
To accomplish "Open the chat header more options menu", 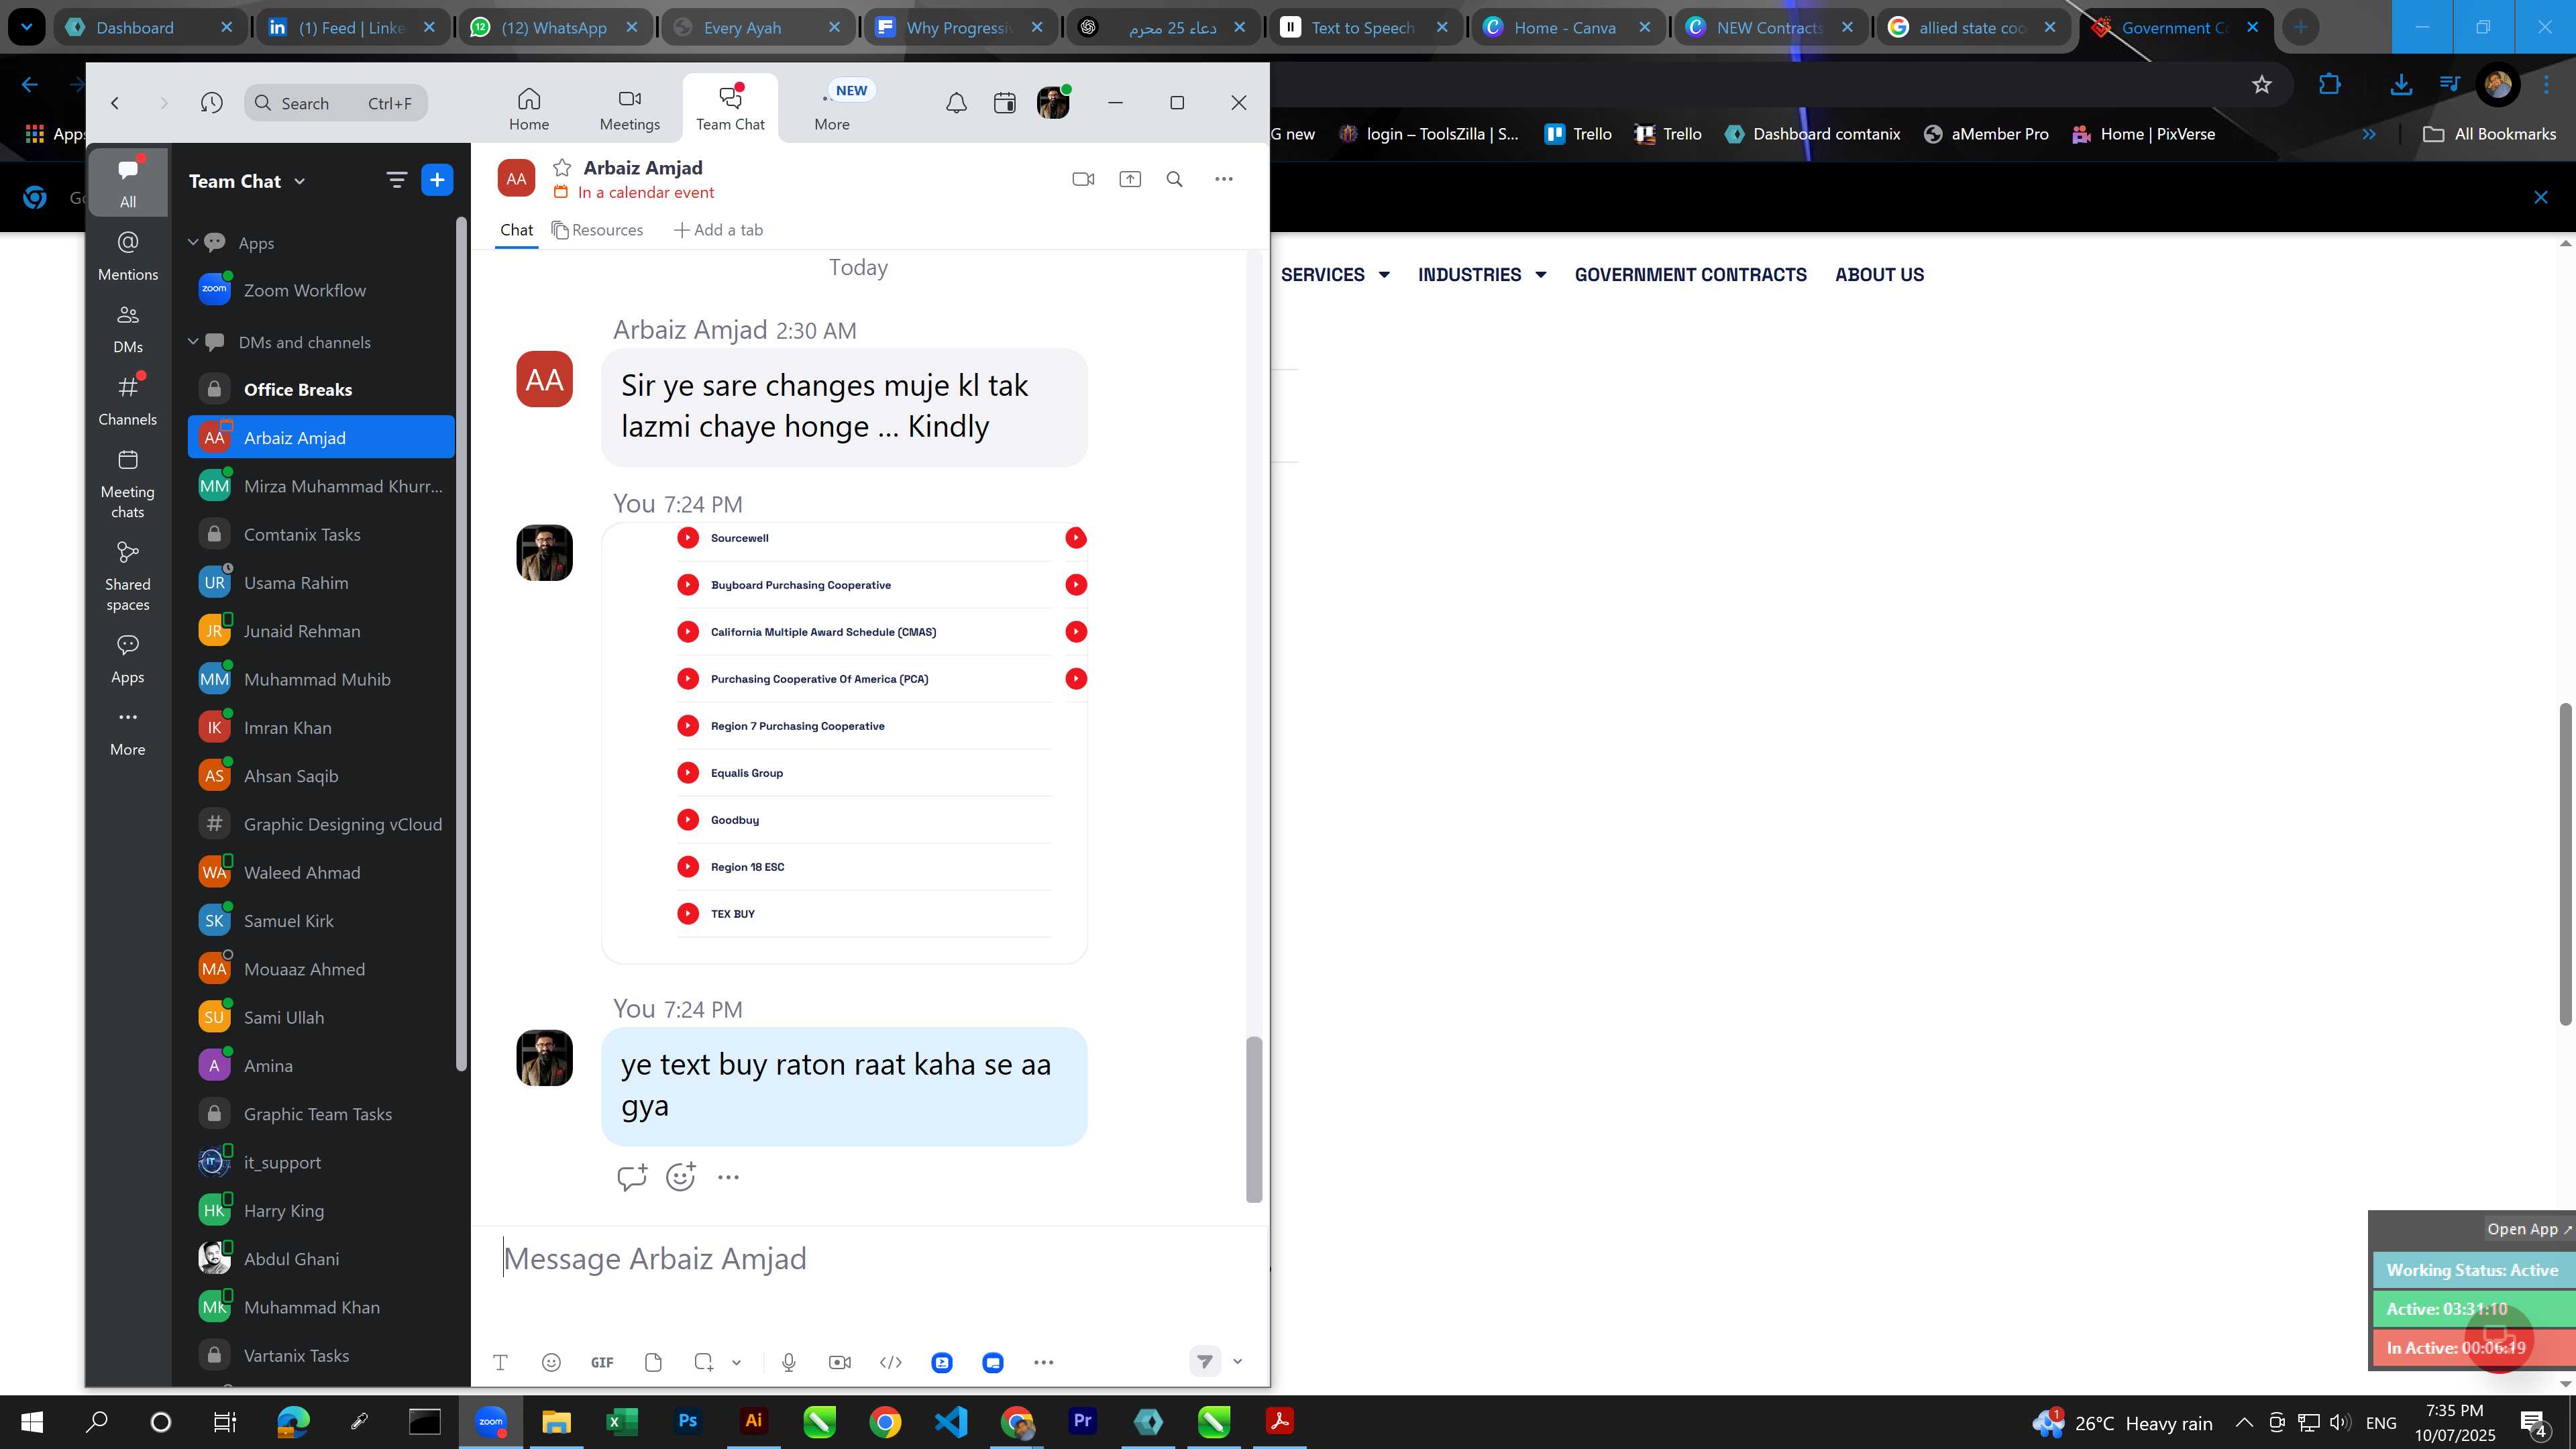I will [x=1223, y=179].
